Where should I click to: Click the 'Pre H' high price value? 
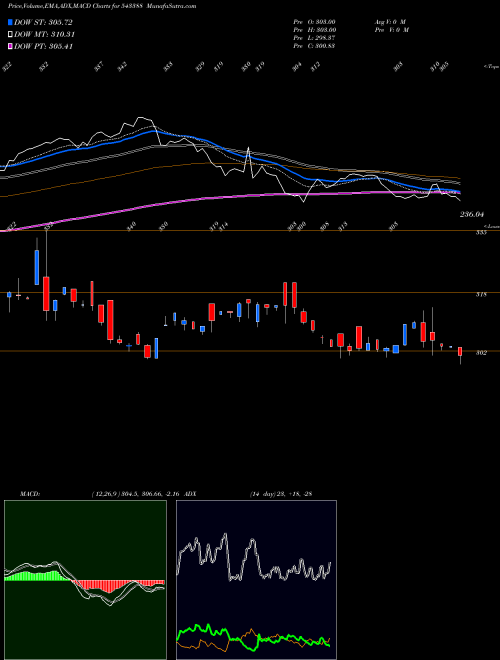click(314, 30)
